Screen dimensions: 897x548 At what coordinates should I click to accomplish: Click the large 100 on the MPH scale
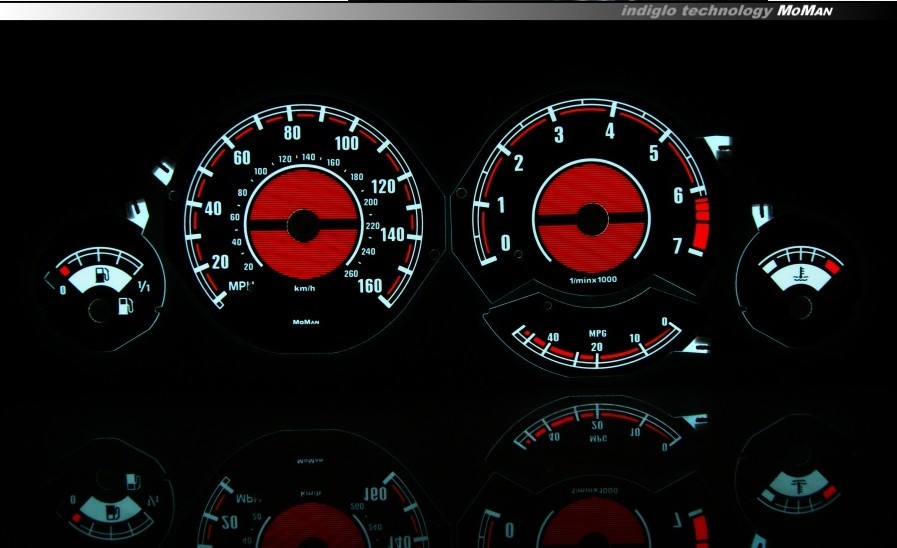pos(347,143)
